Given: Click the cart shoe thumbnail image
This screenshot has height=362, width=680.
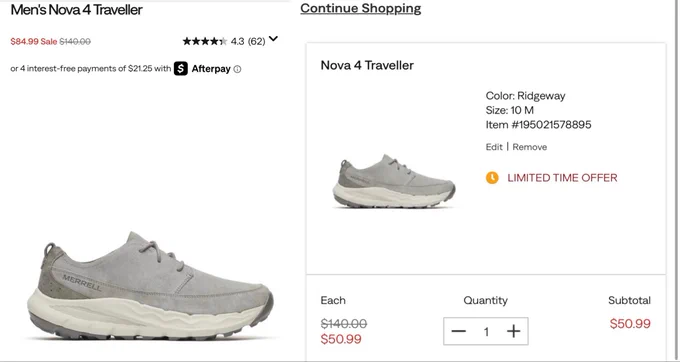Looking at the screenshot, I should pyautogui.click(x=394, y=181).
